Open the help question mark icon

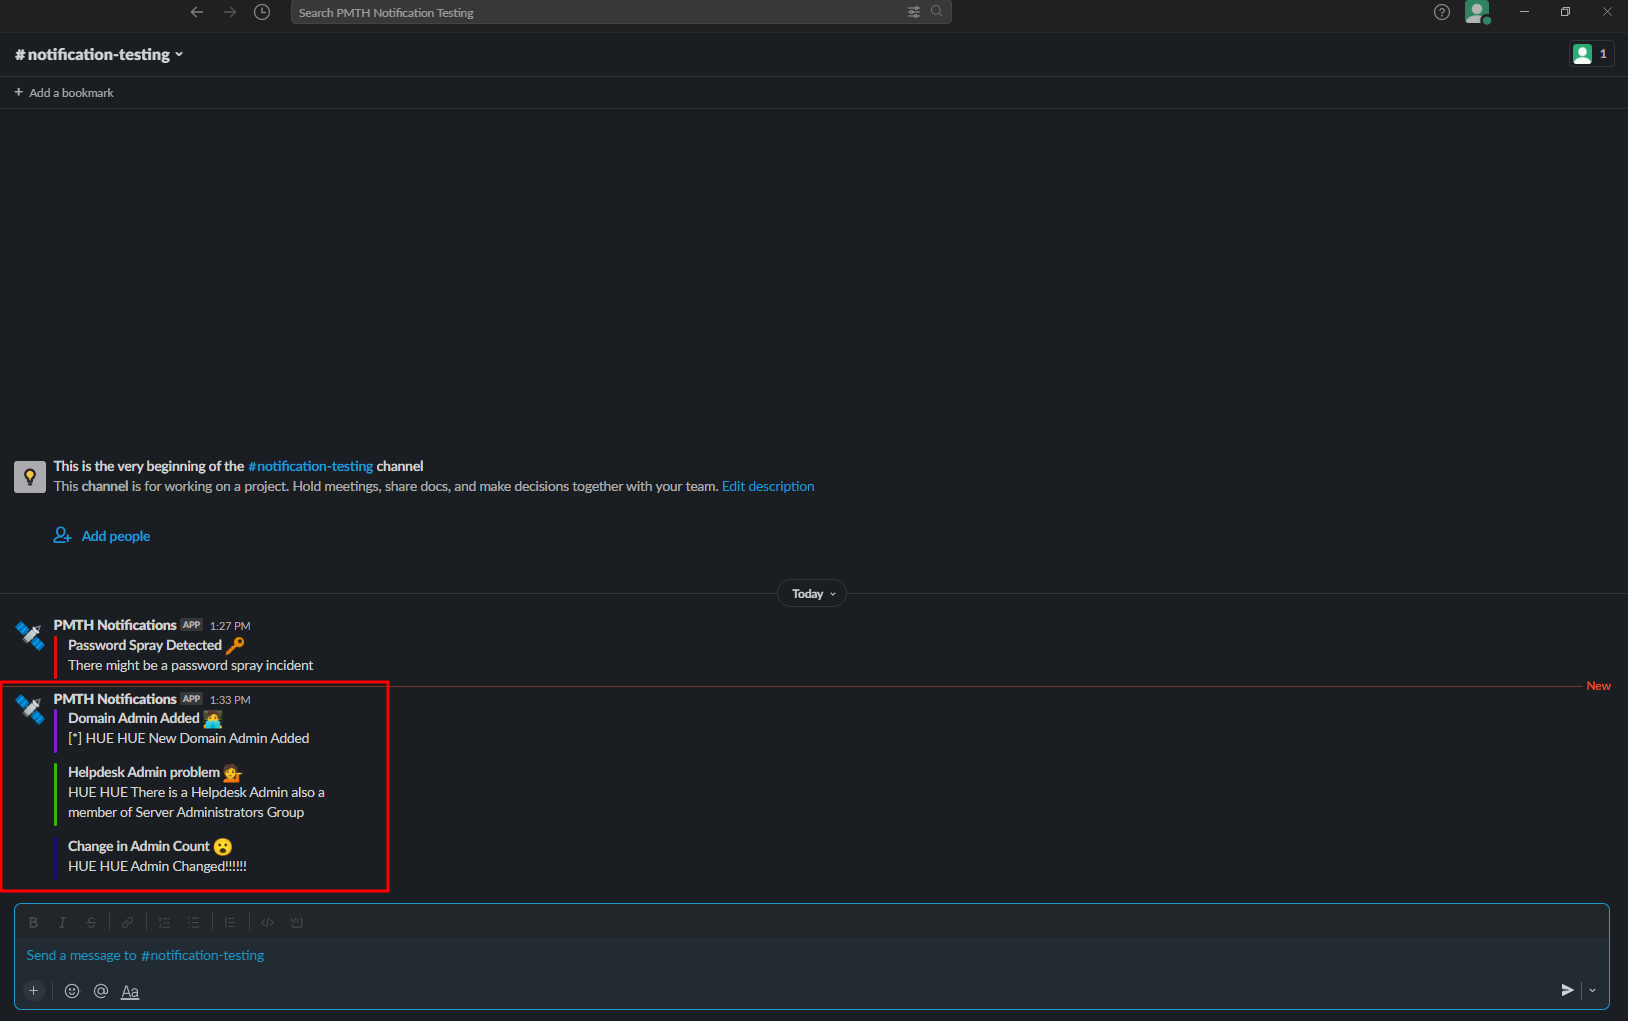tap(1441, 12)
